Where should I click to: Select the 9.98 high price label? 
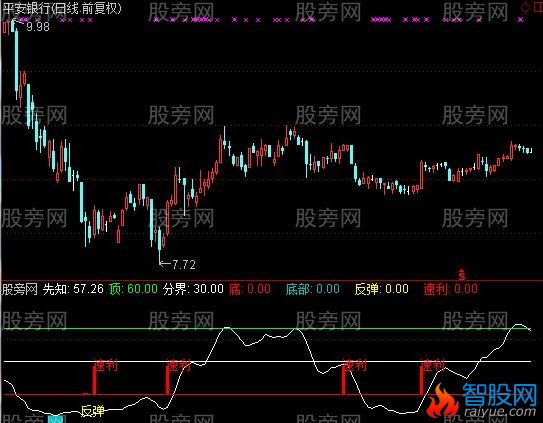pos(38,27)
